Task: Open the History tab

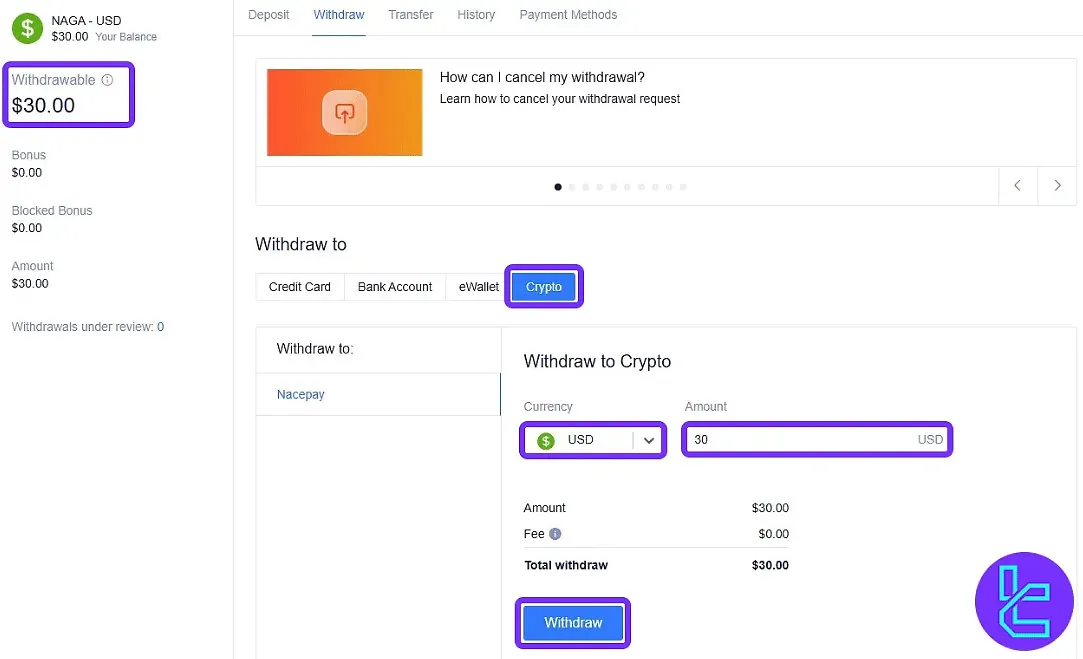Action: 476,15
